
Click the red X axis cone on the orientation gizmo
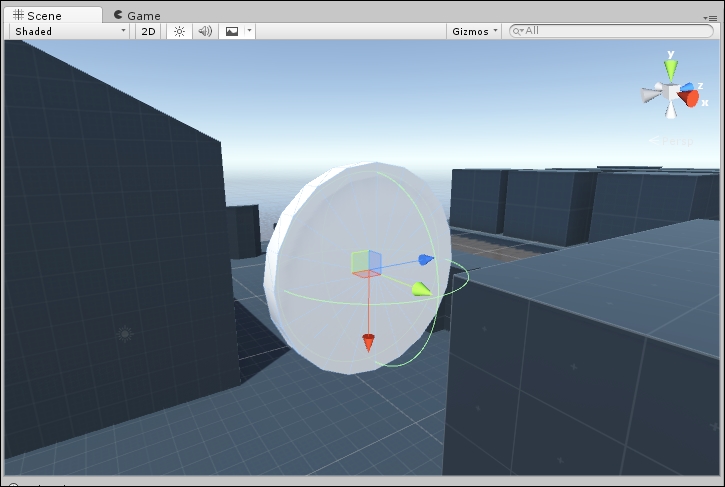689,99
